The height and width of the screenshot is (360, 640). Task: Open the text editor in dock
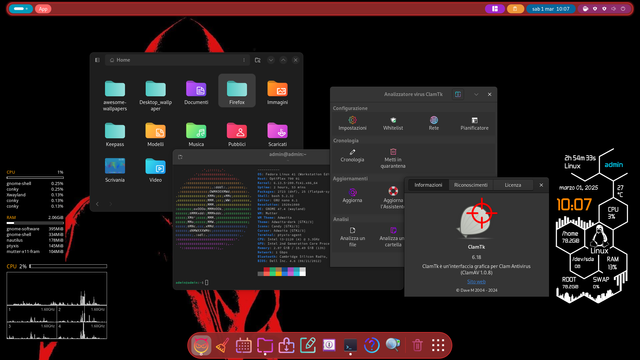coord(308,345)
